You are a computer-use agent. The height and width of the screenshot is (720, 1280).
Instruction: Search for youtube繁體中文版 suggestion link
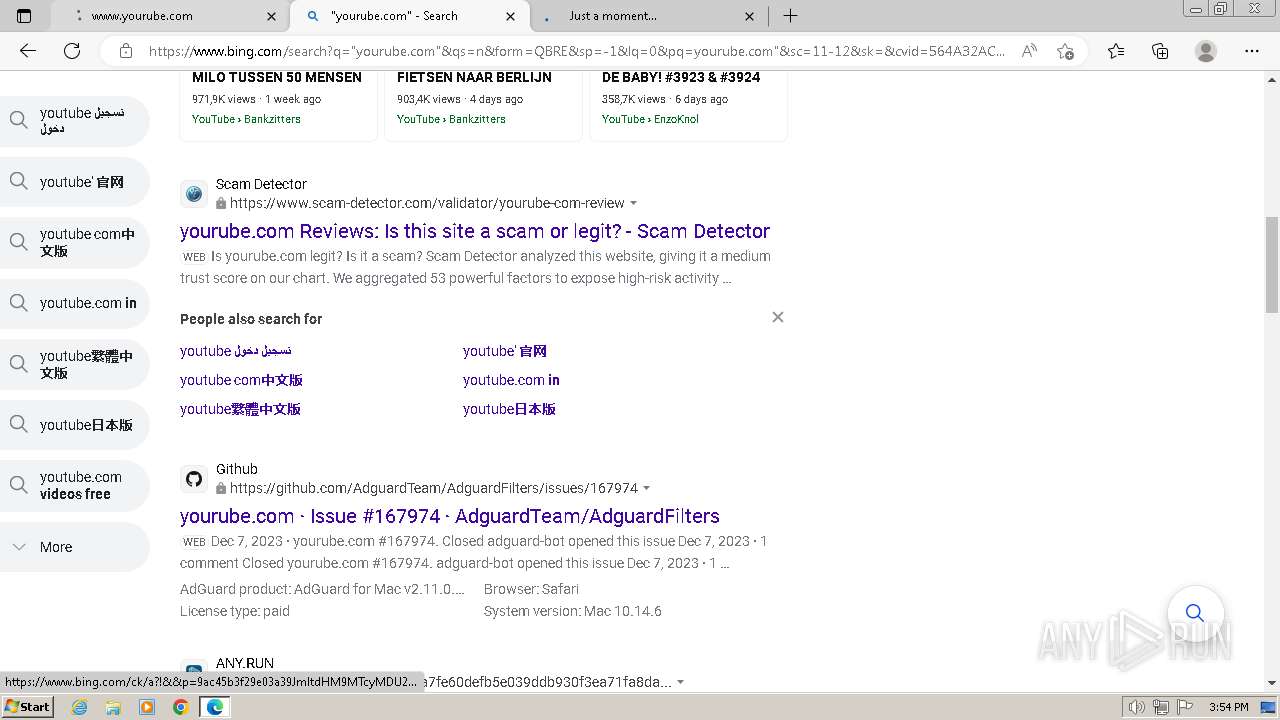point(240,409)
